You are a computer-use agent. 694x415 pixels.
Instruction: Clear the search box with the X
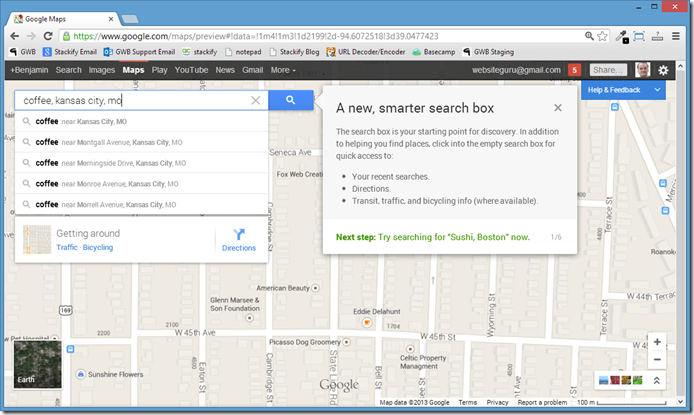coord(255,100)
